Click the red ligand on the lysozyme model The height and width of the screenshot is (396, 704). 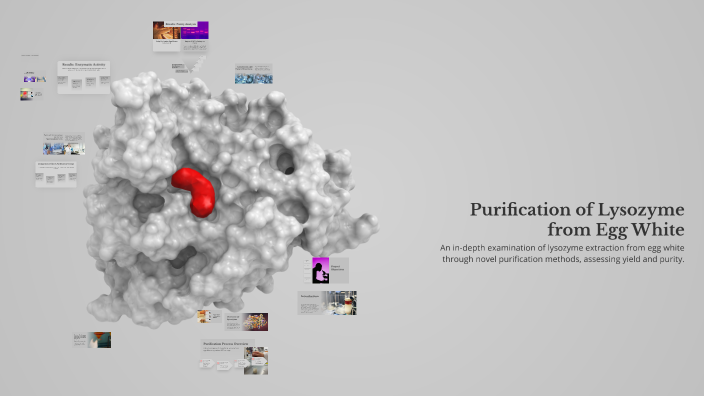coord(194,192)
